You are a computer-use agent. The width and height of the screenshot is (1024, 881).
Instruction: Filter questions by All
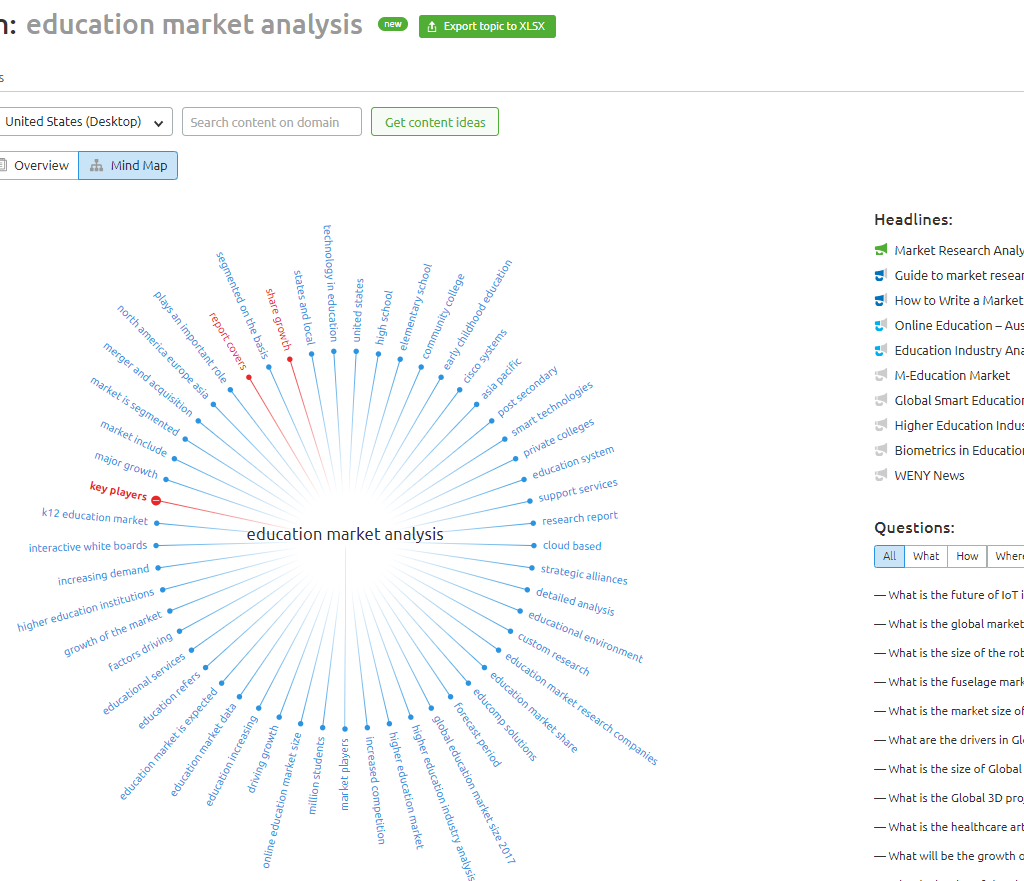coord(889,556)
